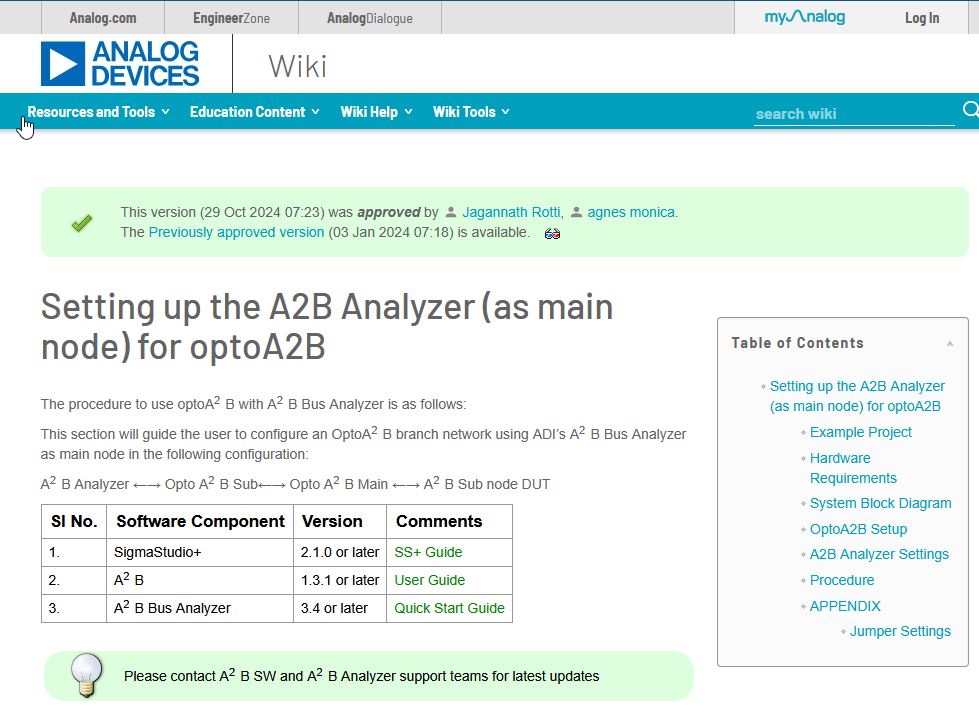Click the Log In button
979x715 pixels.
click(x=922, y=18)
